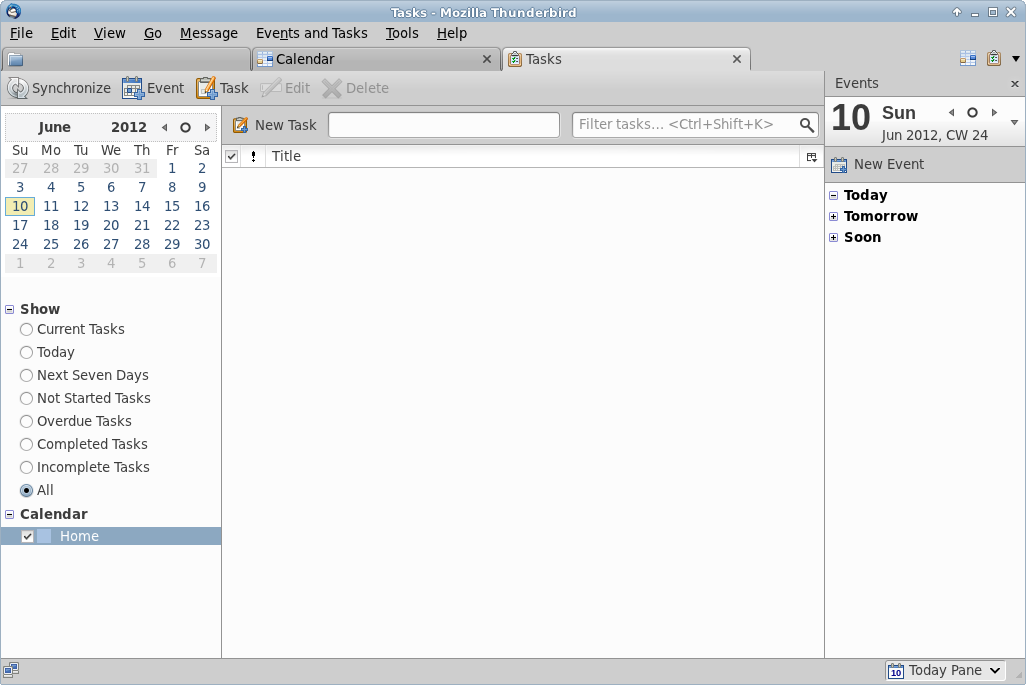The image size is (1026, 685).
Task: Click the Synchronize toolbar icon
Action: click(x=18, y=88)
